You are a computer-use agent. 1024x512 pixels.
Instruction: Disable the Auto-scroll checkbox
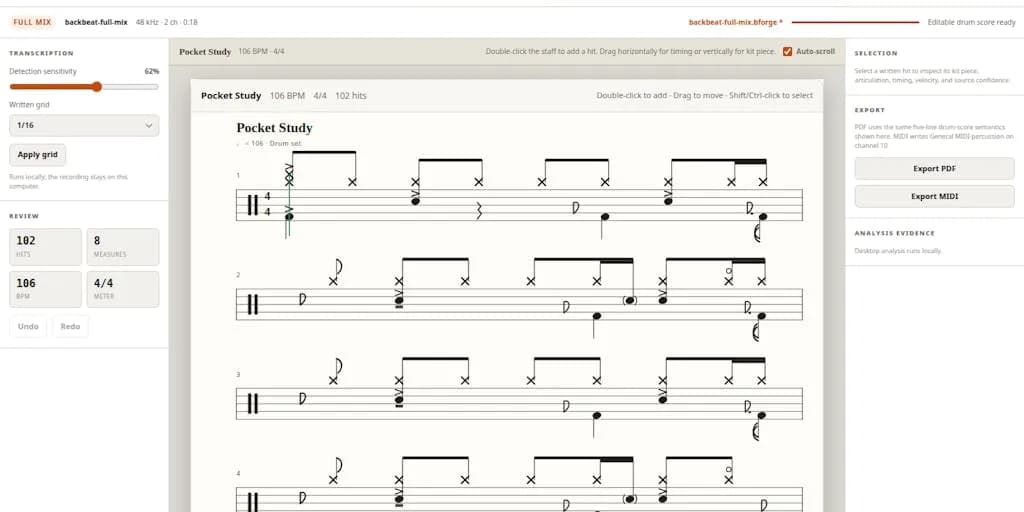(787, 52)
